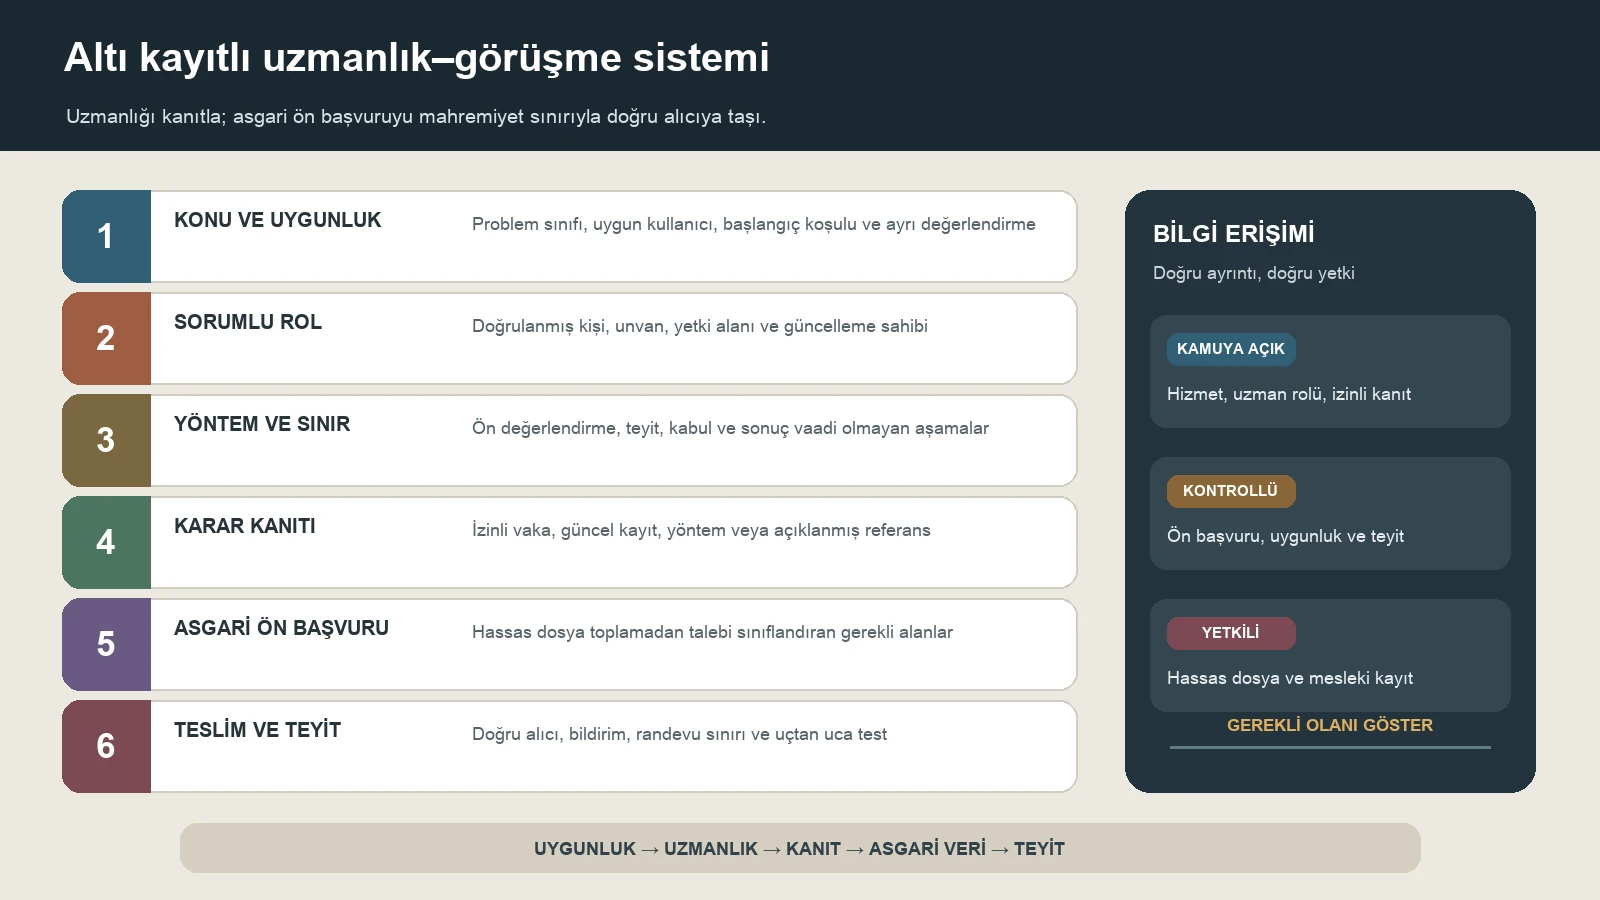Click the KONTROLLÜ badge
Screen dimensions: 1600x900
pyautogui.click(x=1231, y=491)
